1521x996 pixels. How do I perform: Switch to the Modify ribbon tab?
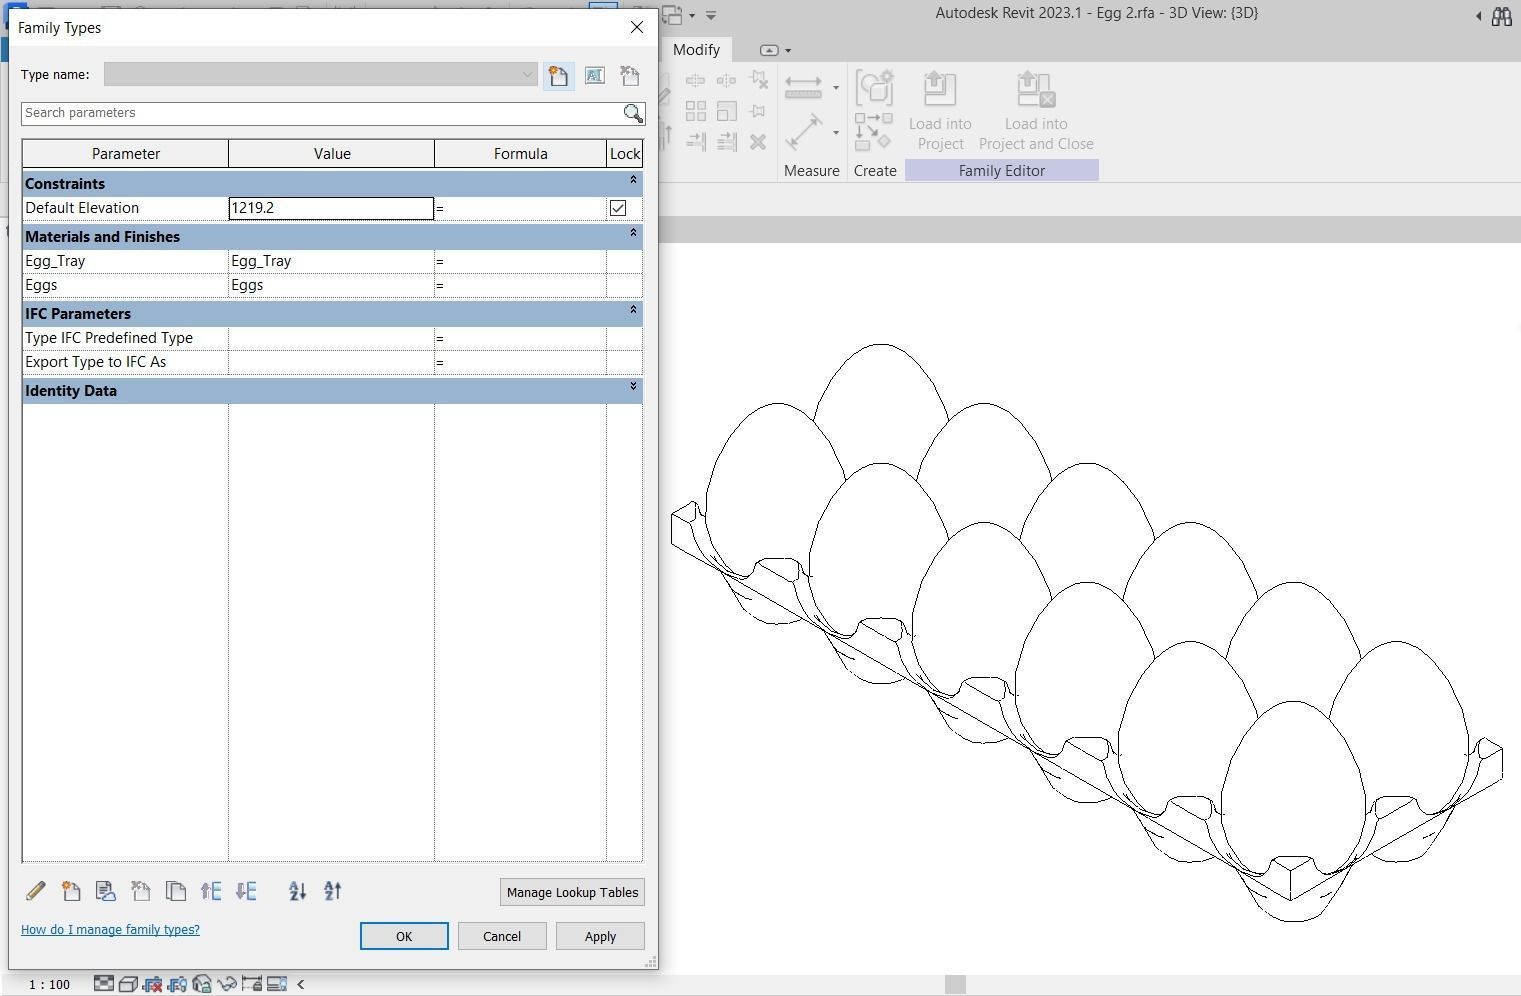[696, 50]
